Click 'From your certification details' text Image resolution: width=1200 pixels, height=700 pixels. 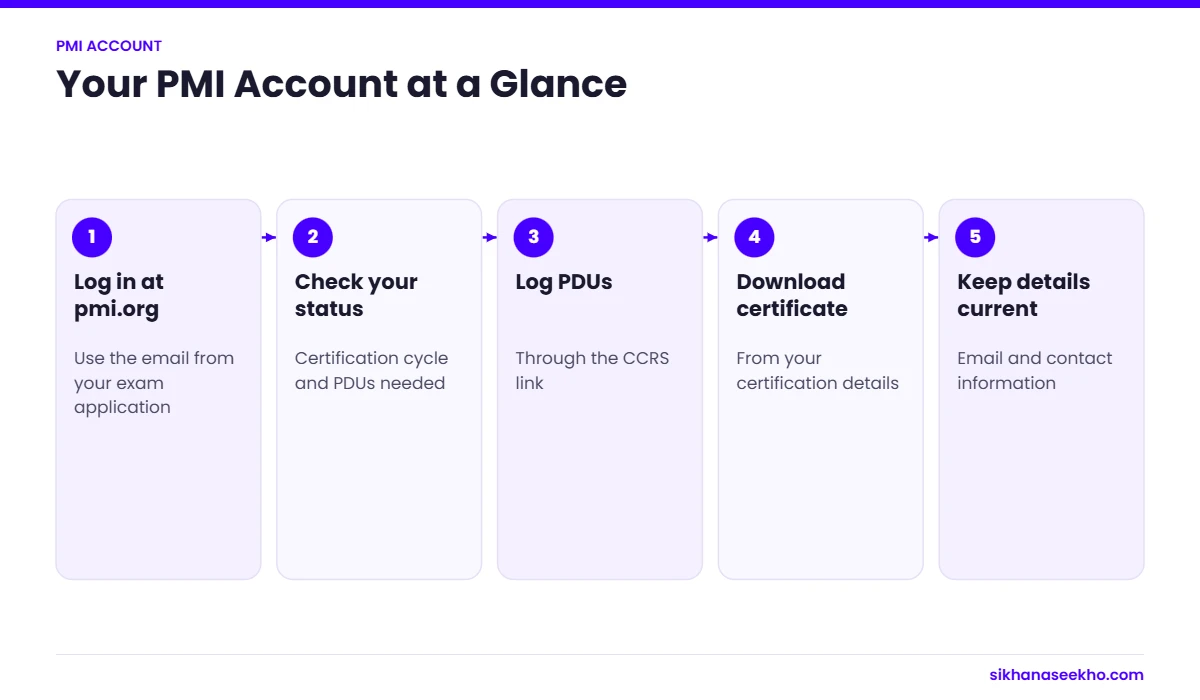click(x=818, y=370)
